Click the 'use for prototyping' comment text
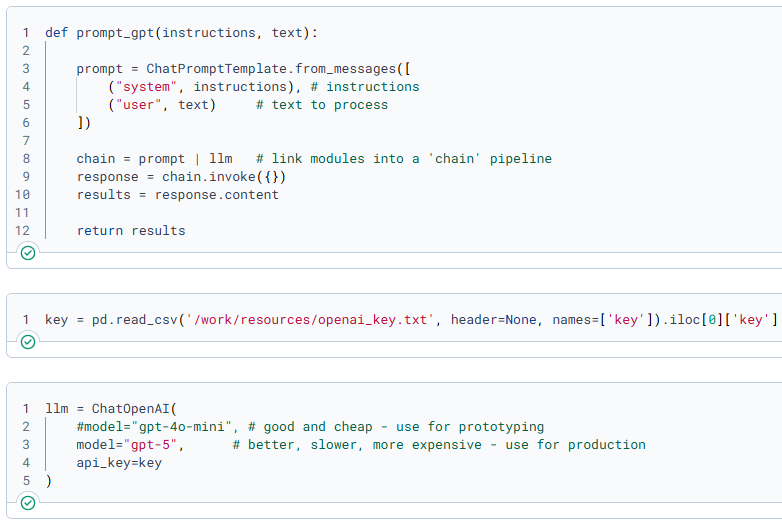This screenshot has height=522, width=782. coord(470,427)
